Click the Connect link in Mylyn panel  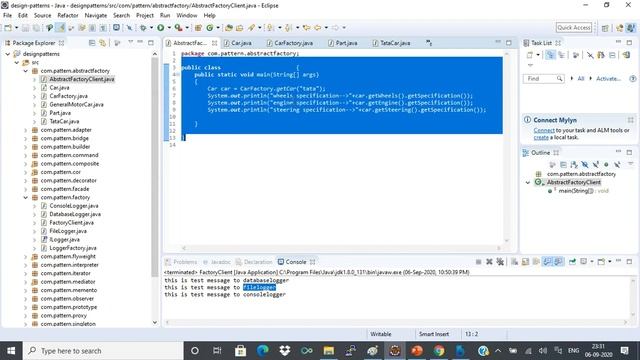point(544,130)
